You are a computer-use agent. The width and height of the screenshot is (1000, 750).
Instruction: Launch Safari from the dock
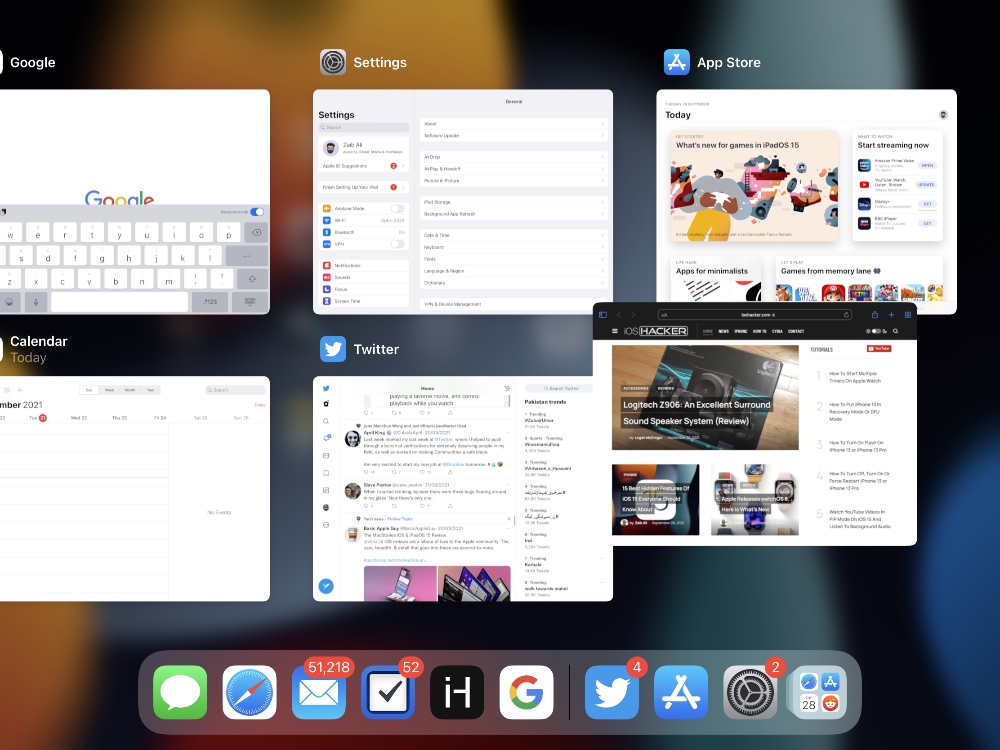click(249, 692)
